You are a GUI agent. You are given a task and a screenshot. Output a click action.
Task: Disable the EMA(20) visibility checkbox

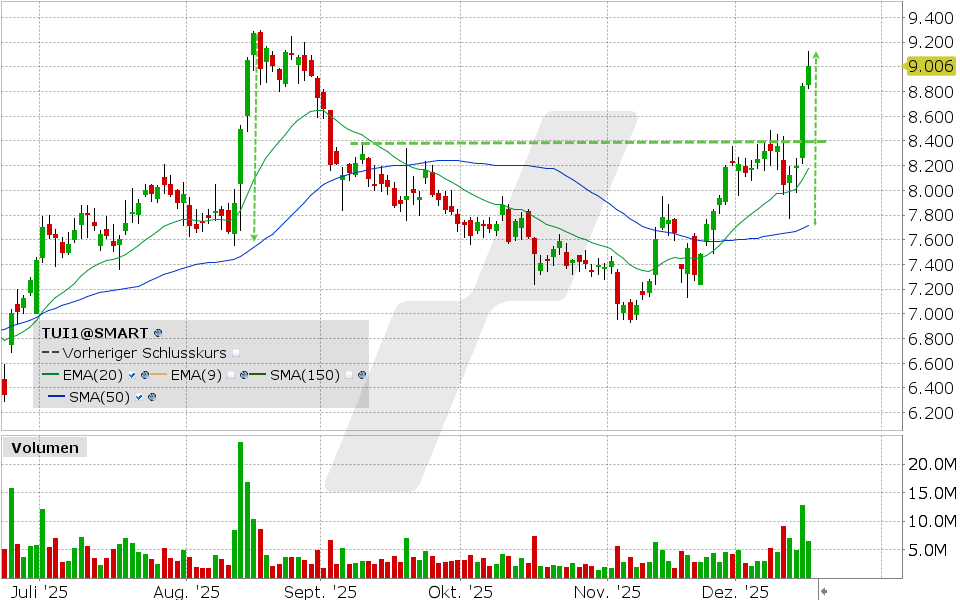[x=131, y=375]
